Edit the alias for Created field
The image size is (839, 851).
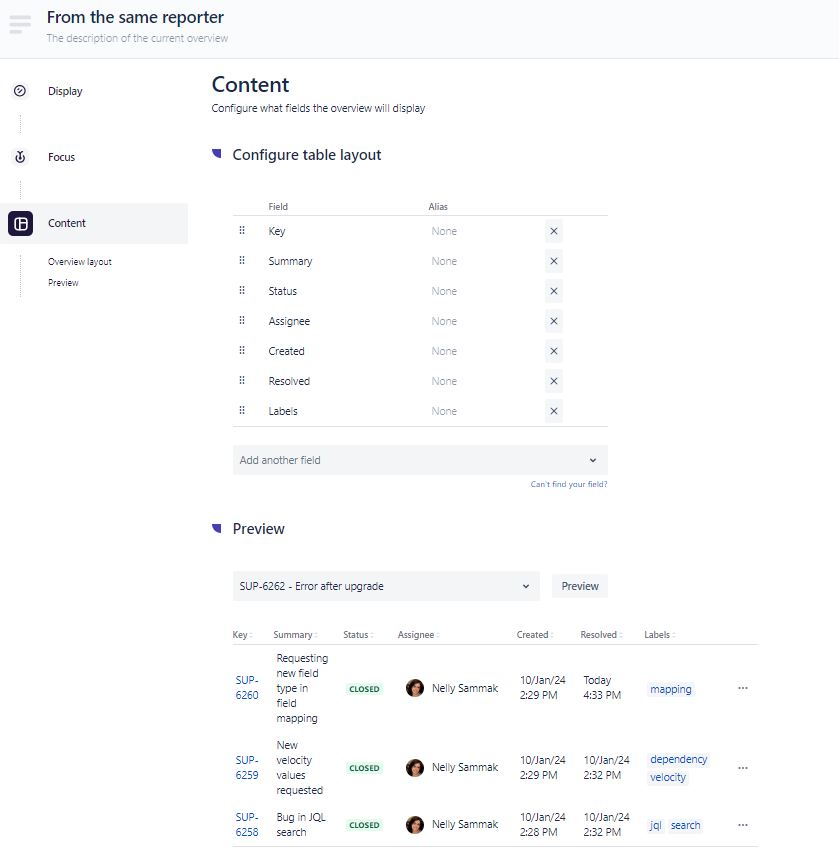click(444, 351)
